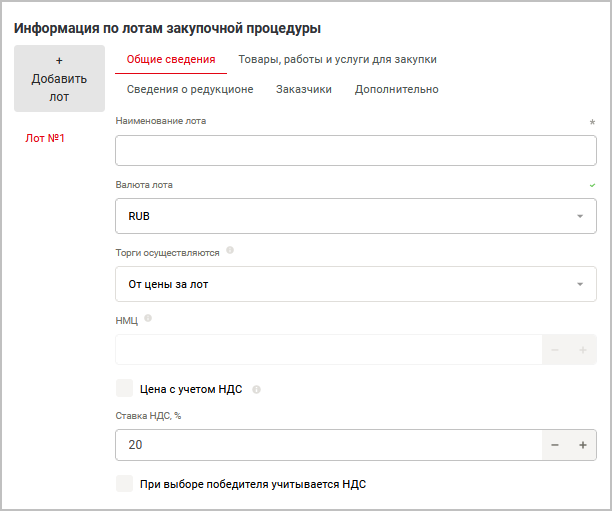
Task: Decrease Ставка НДС with minus button
Action: [555, 445]
